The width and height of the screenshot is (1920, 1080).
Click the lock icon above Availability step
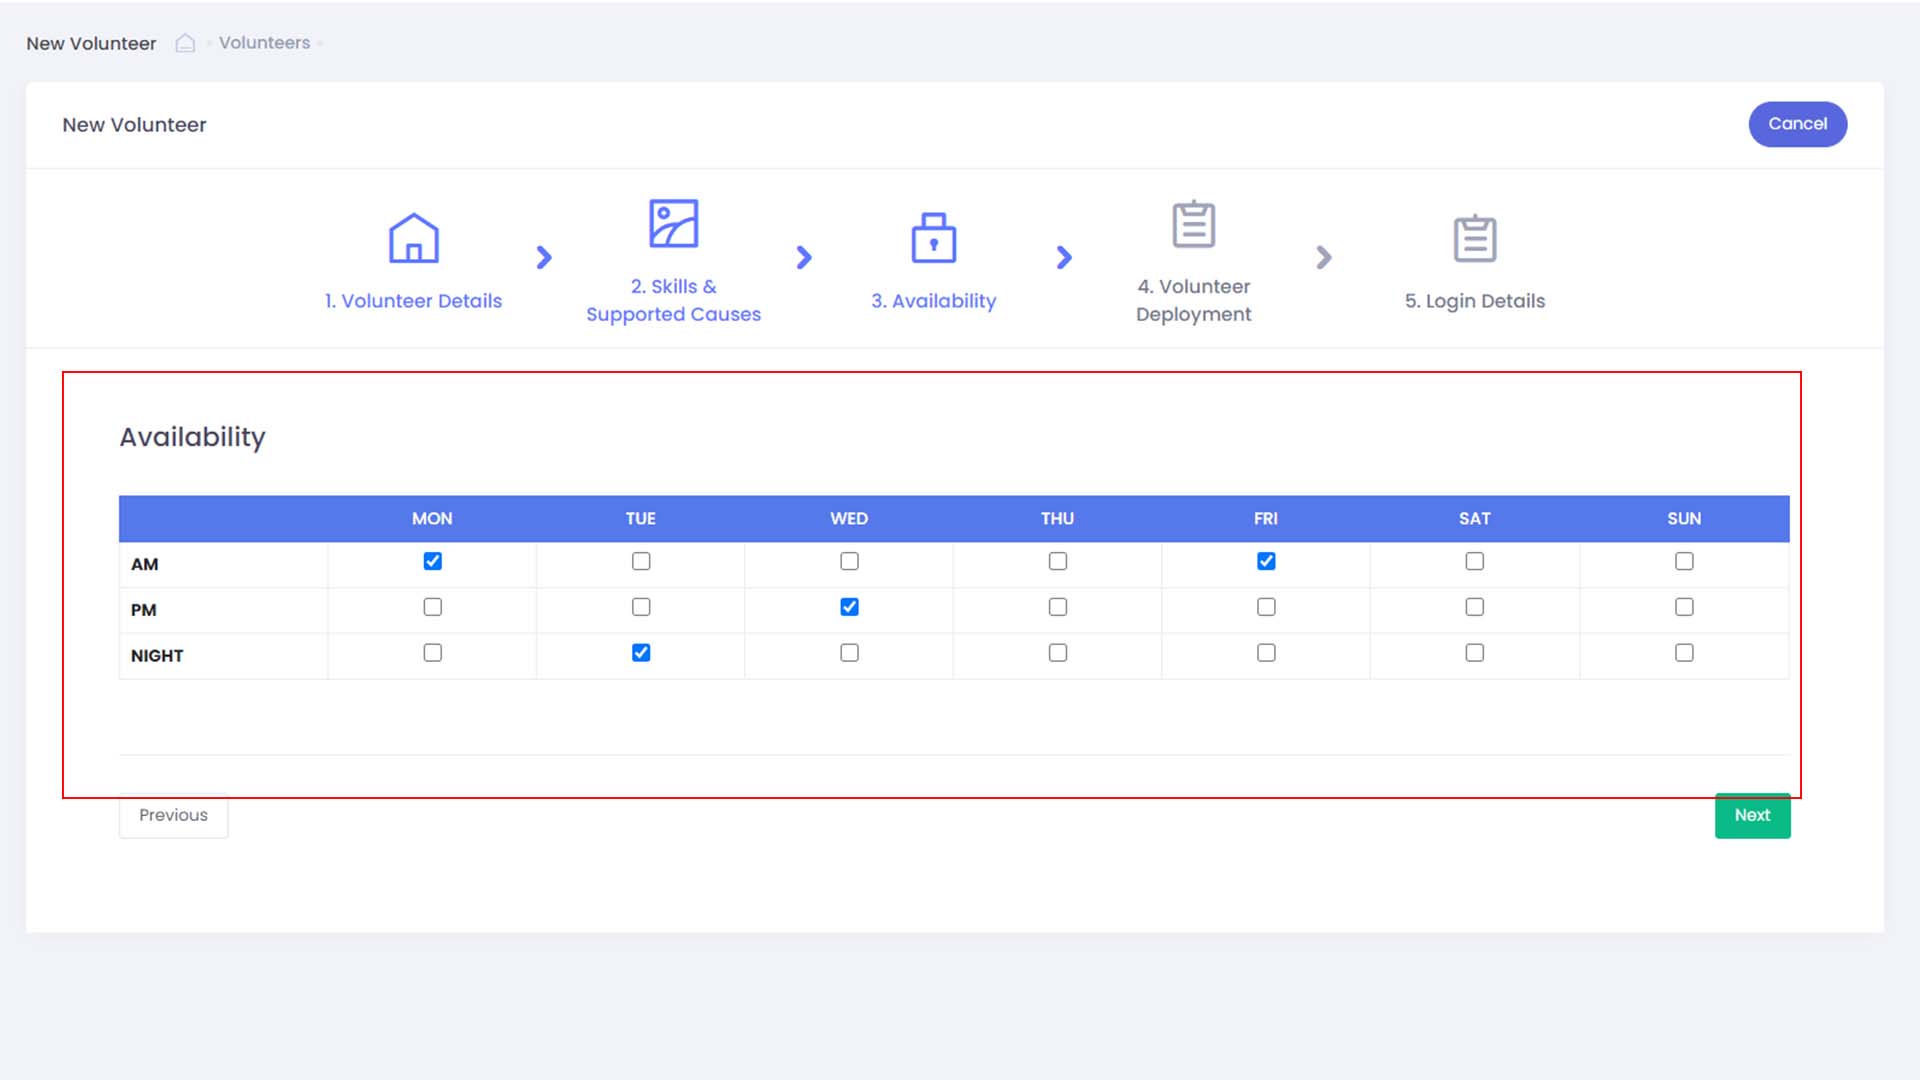coord(933,238)
